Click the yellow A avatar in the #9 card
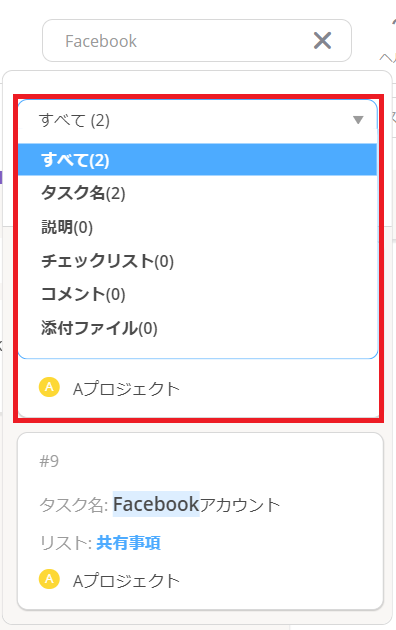This screenshot has width=396, height=630. [x=49, y=579]
